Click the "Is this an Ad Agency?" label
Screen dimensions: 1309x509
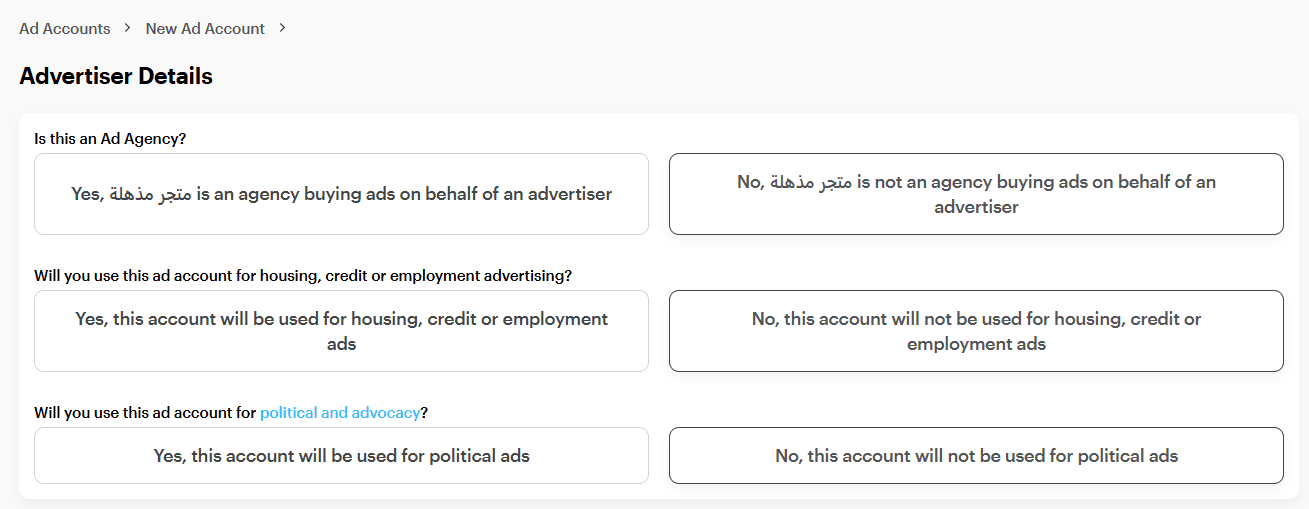tap(110, 139)
